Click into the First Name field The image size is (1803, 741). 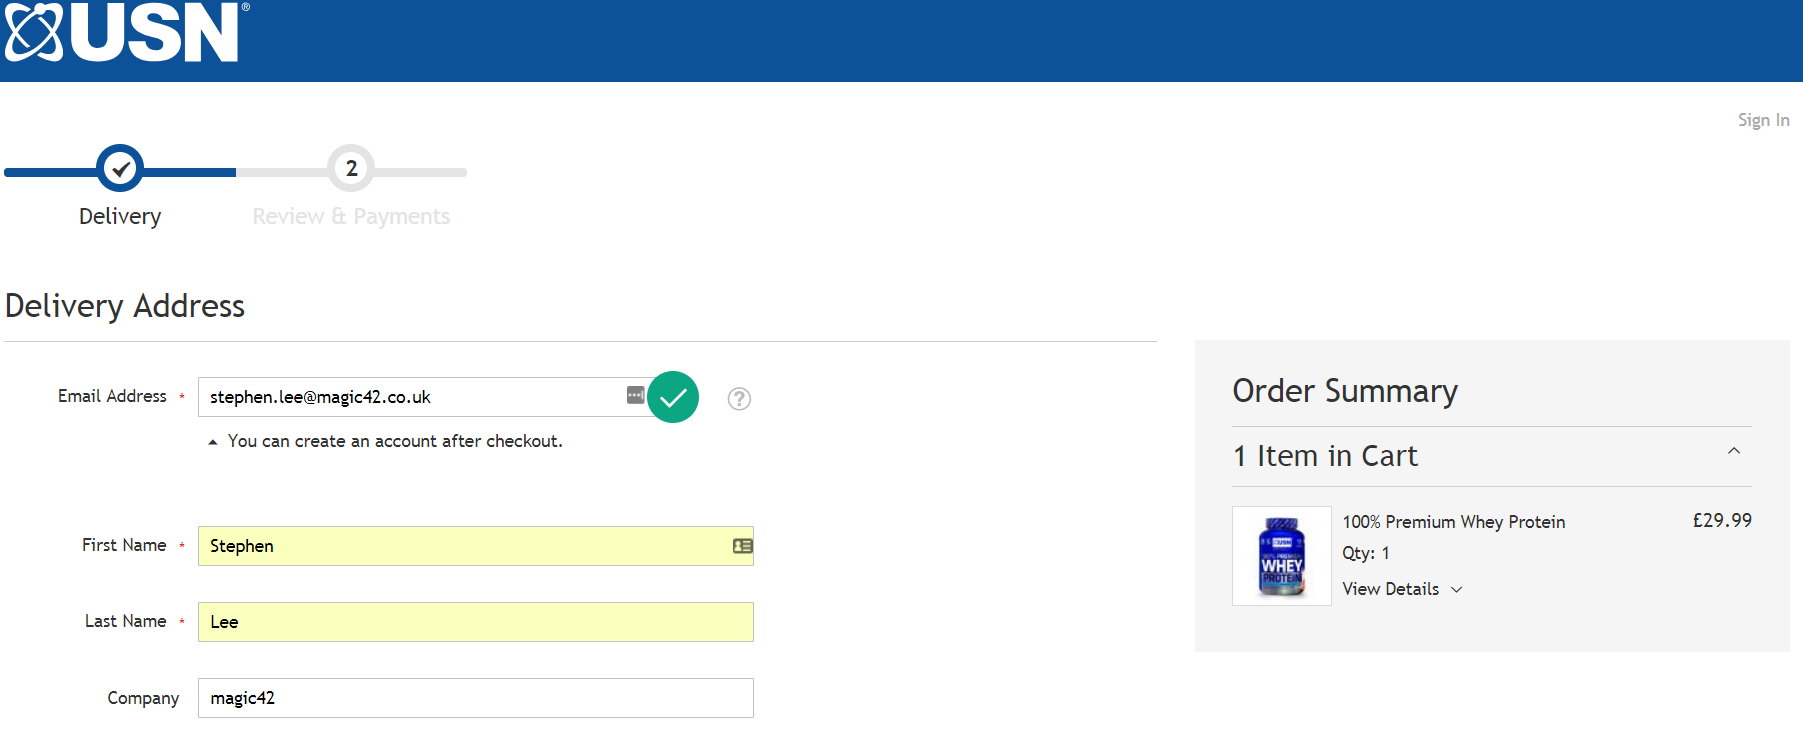point(460,546)
